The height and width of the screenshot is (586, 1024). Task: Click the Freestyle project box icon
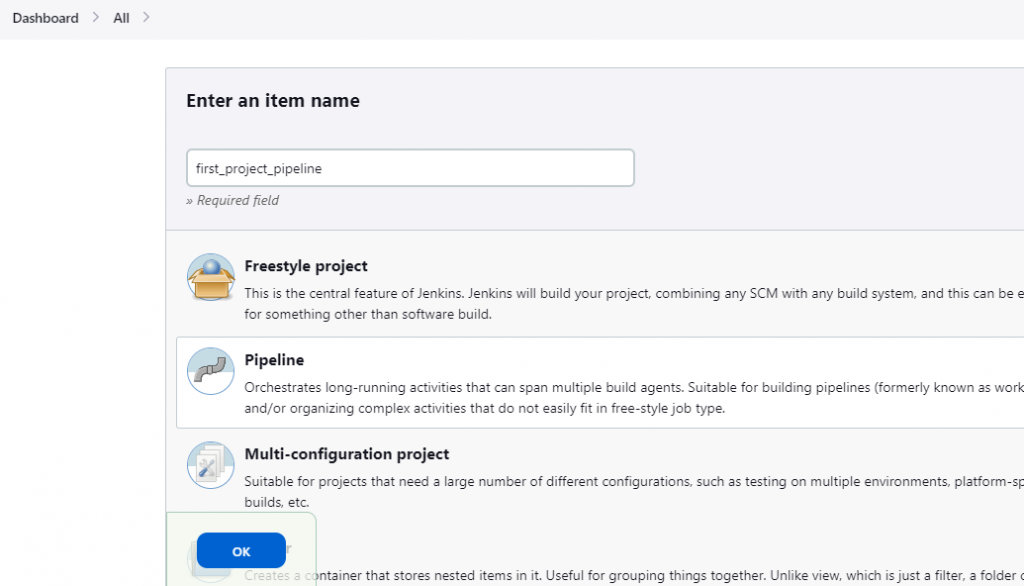tap(211, 277)
